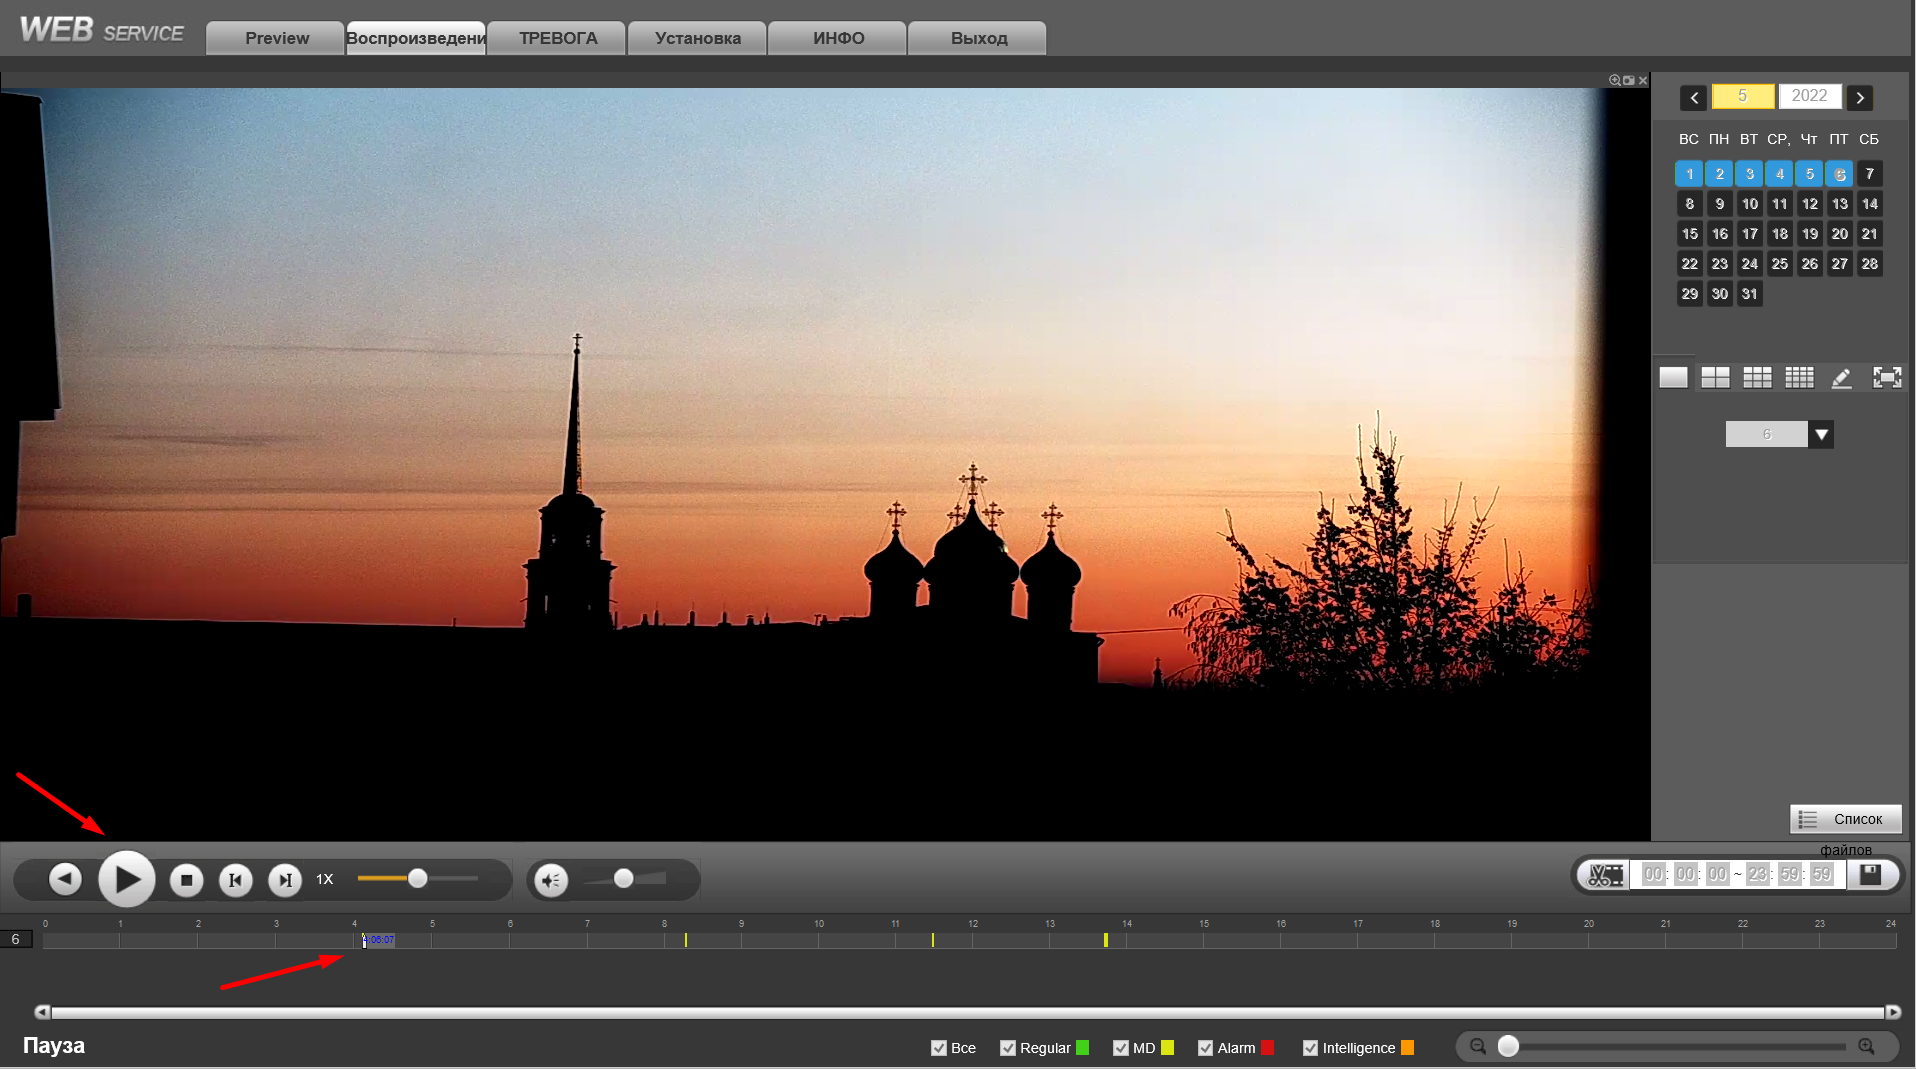Open the Preview tab
The height and width of the screenshot is (1069, 1916).
[276, 38]
